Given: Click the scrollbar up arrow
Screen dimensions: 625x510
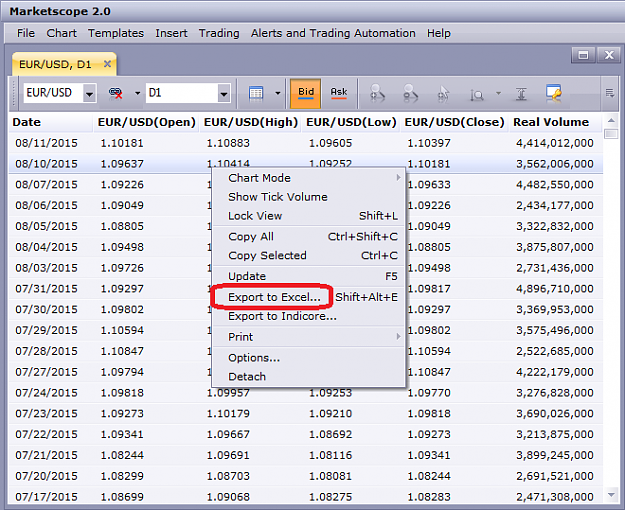Looking at the screenshot, I should [x=611, y=120].
